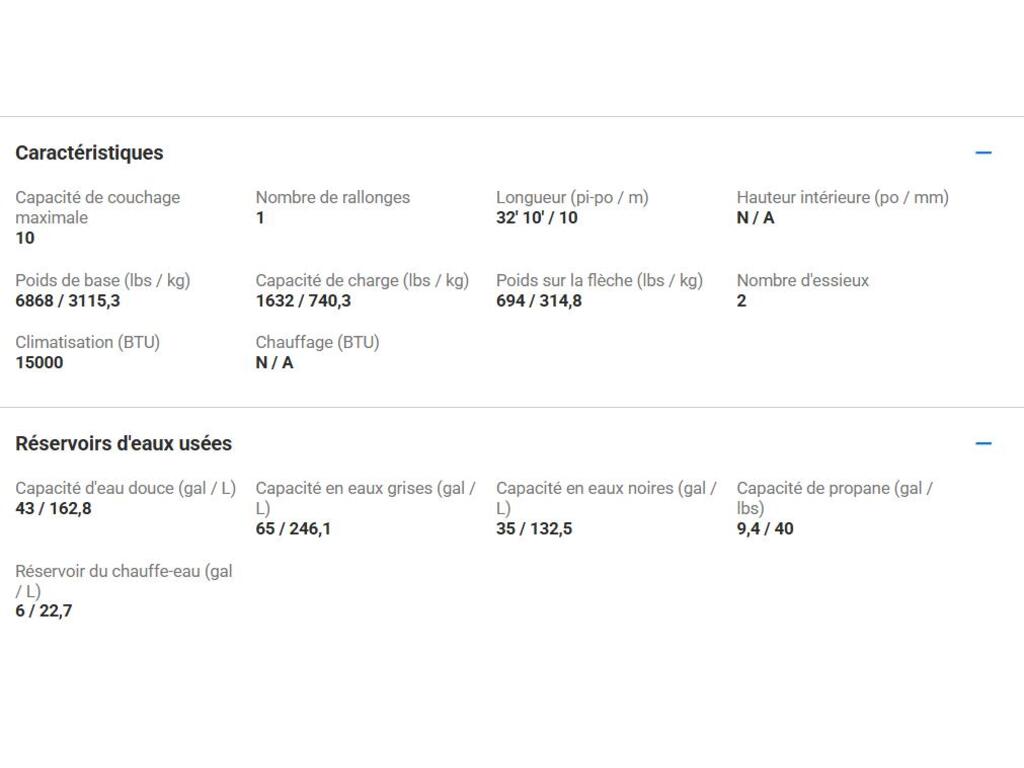The image size is (1024, 768).
Task: Click the Poids de base value 6868 / 3115,3
Action: click(67, 301)
